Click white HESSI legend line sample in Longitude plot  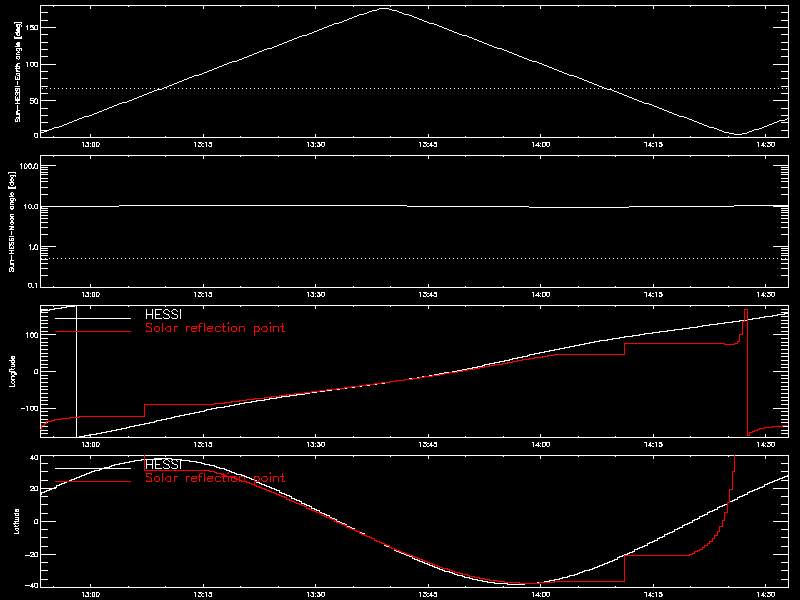point(93,318)
